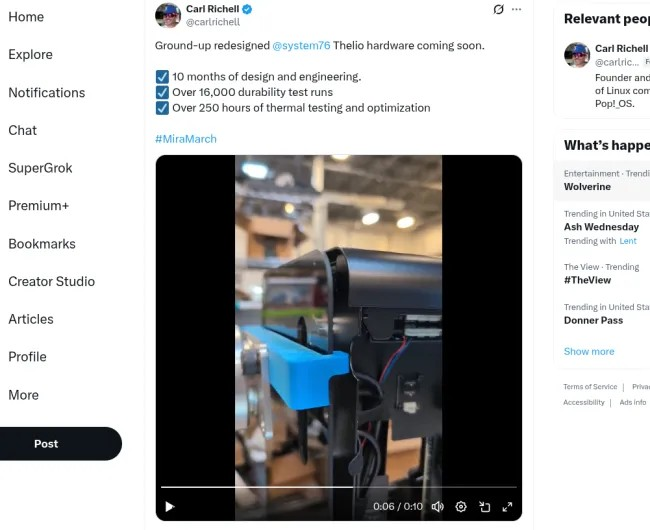Open the @system76 mention link
This screenshot has width=650, height=530.
(x=301, y=46)
